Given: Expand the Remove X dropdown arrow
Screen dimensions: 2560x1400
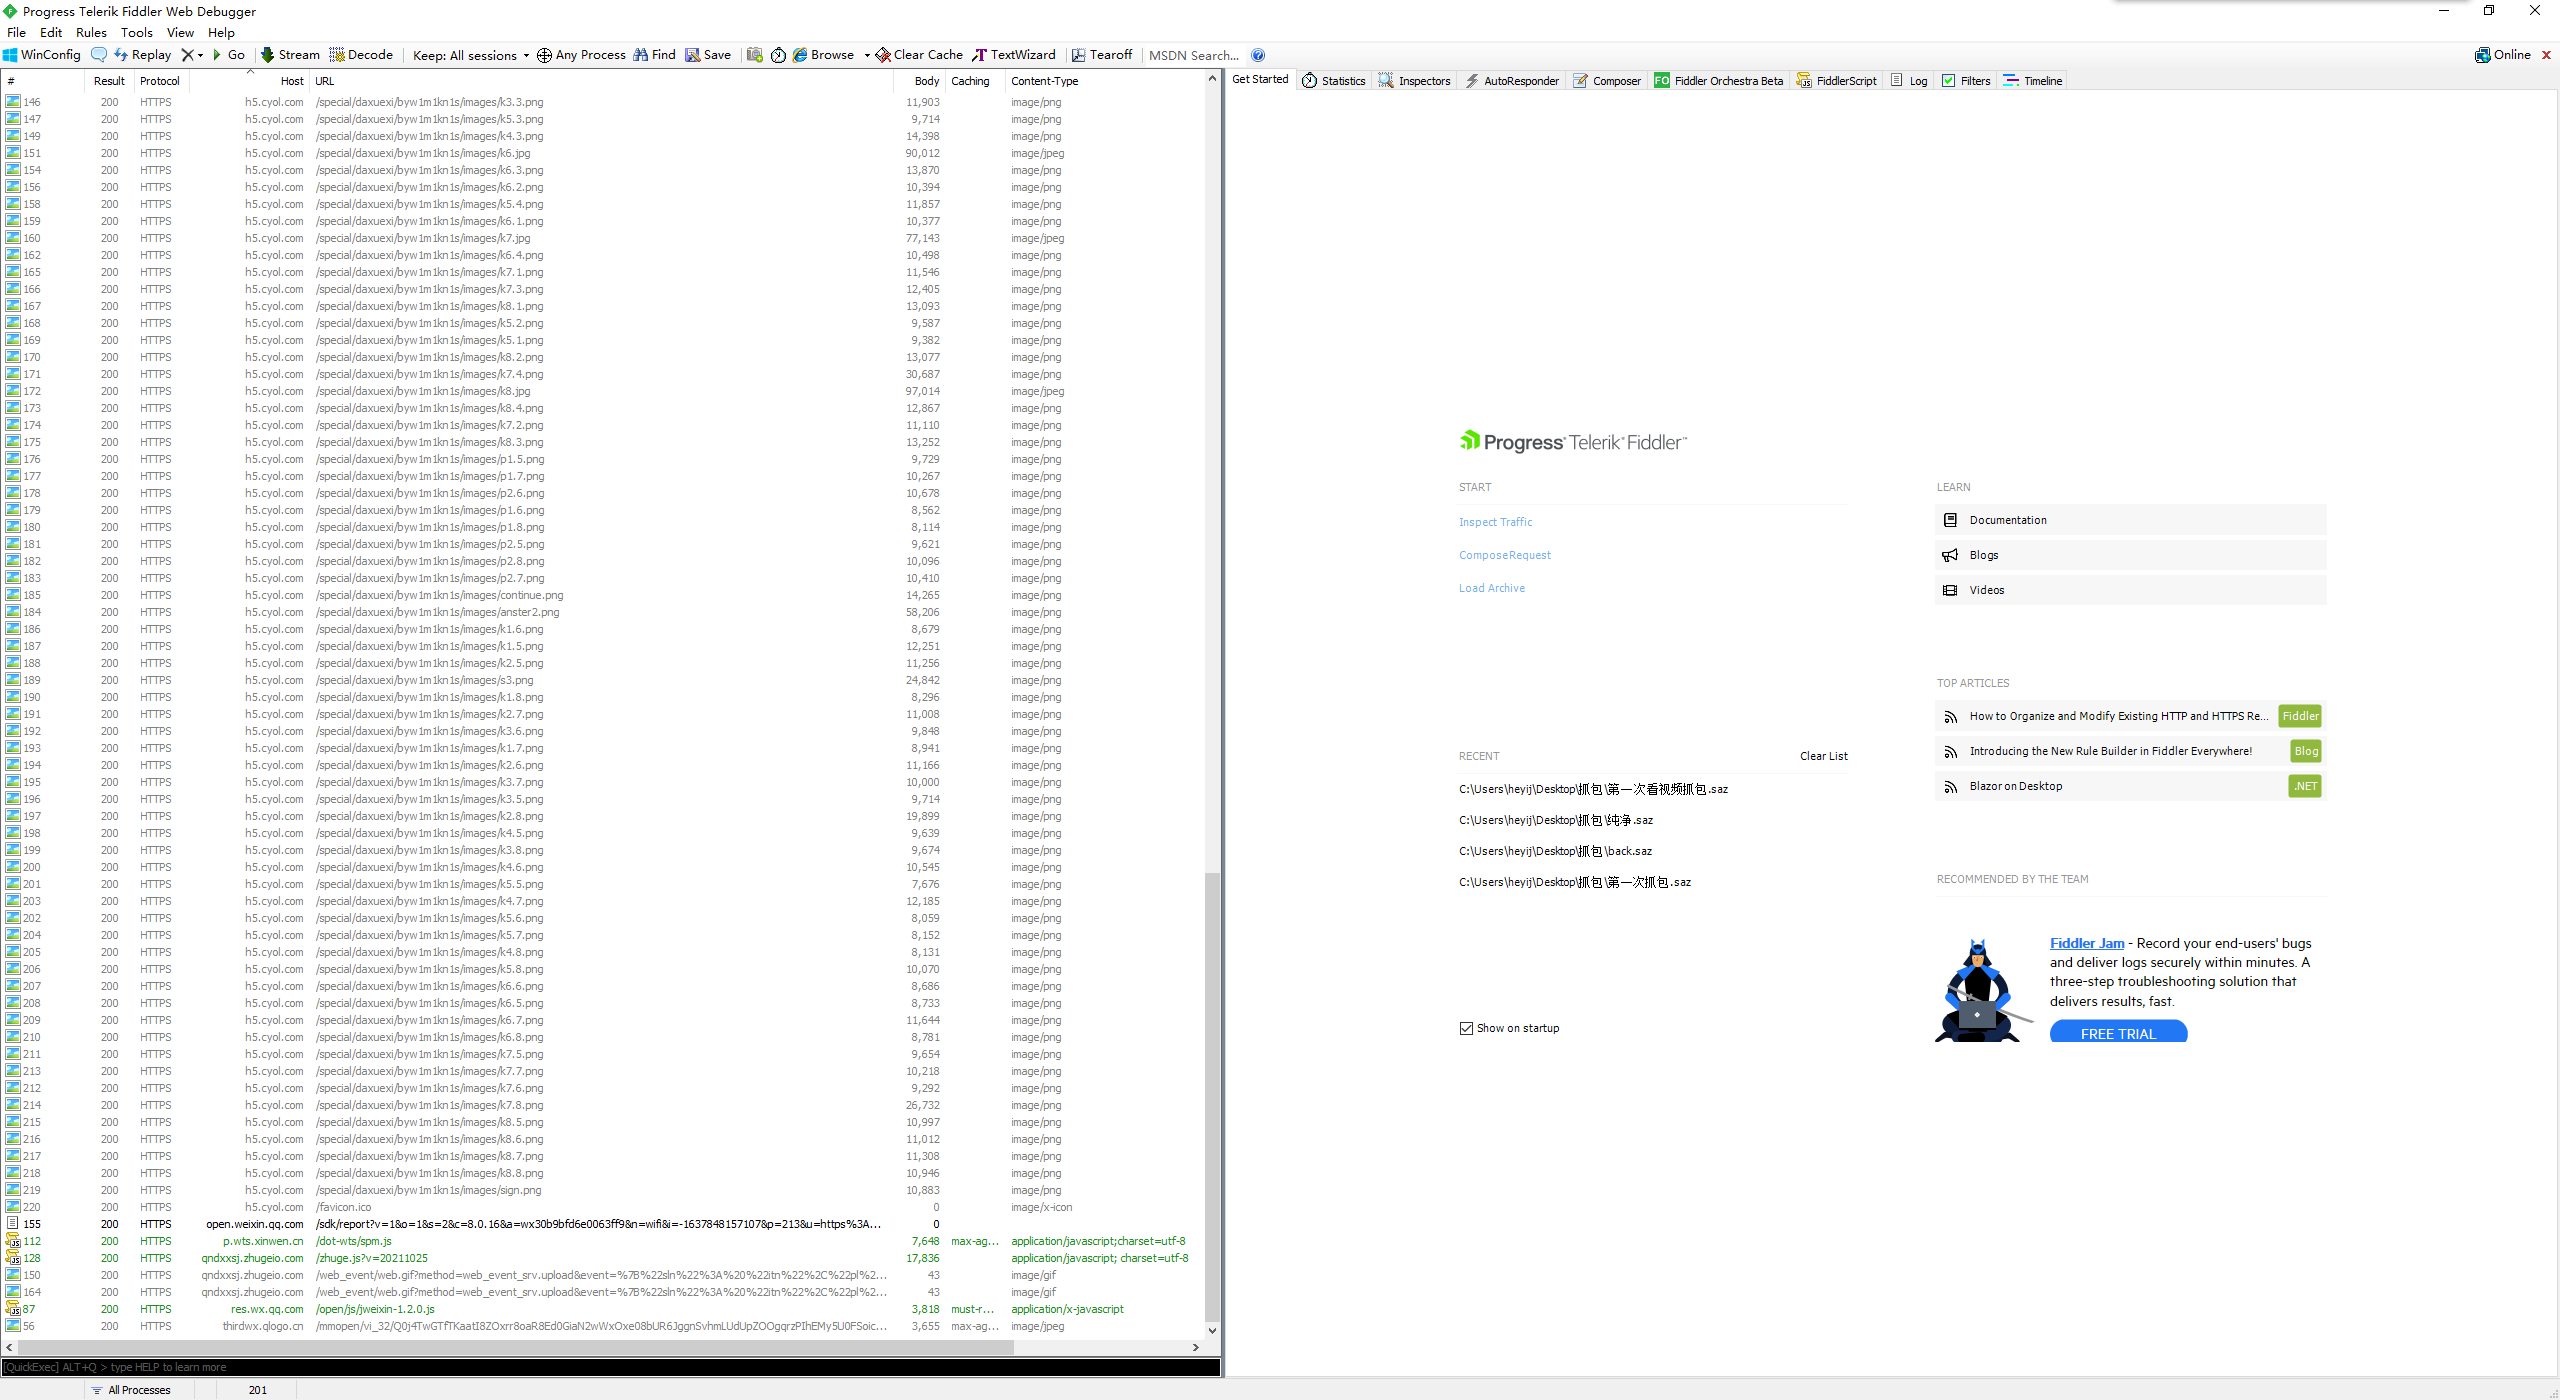Looking at the screenshot, I should point(201,55).
